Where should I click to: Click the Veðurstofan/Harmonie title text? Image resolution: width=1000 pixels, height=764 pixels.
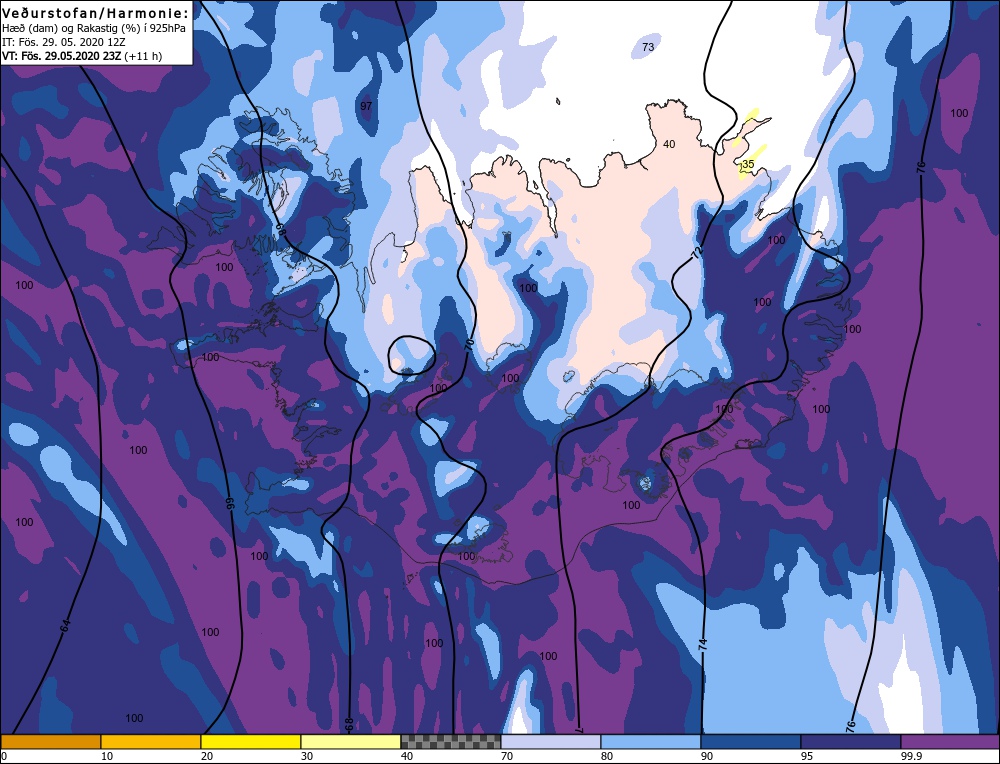96,13
